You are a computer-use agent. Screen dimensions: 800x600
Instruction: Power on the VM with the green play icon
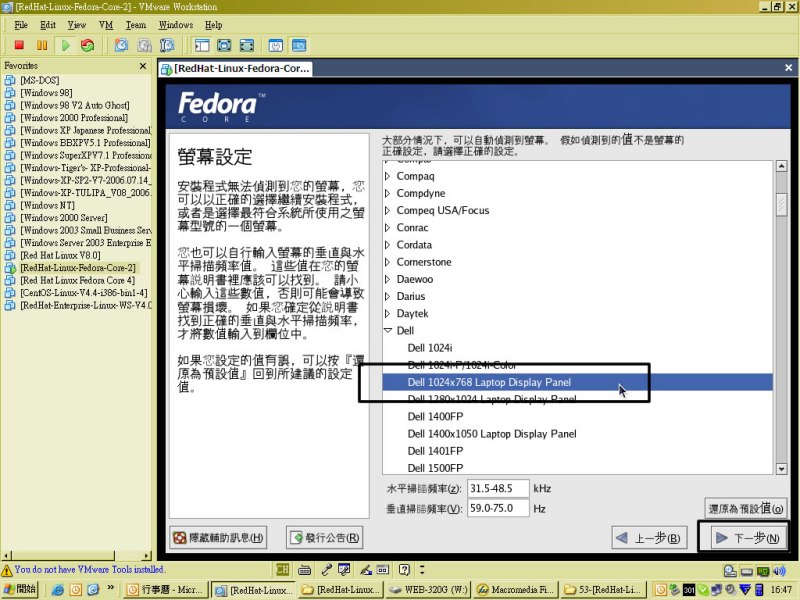point(65,45)
